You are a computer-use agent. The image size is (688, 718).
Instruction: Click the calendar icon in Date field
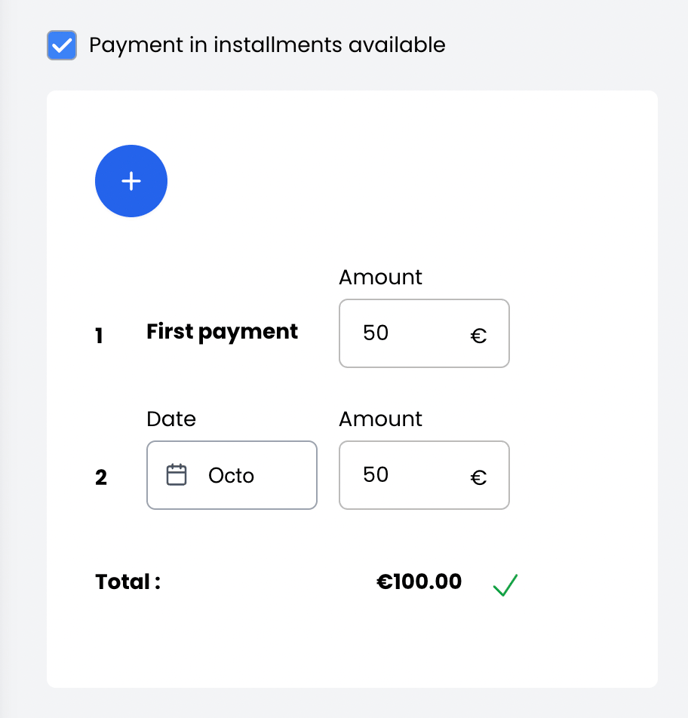177,475
